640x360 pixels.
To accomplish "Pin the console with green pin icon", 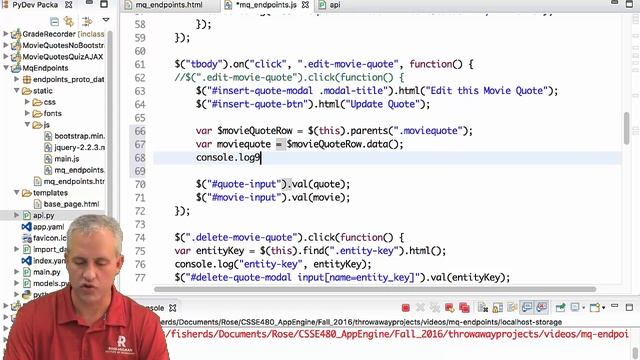I will point(560,307).
